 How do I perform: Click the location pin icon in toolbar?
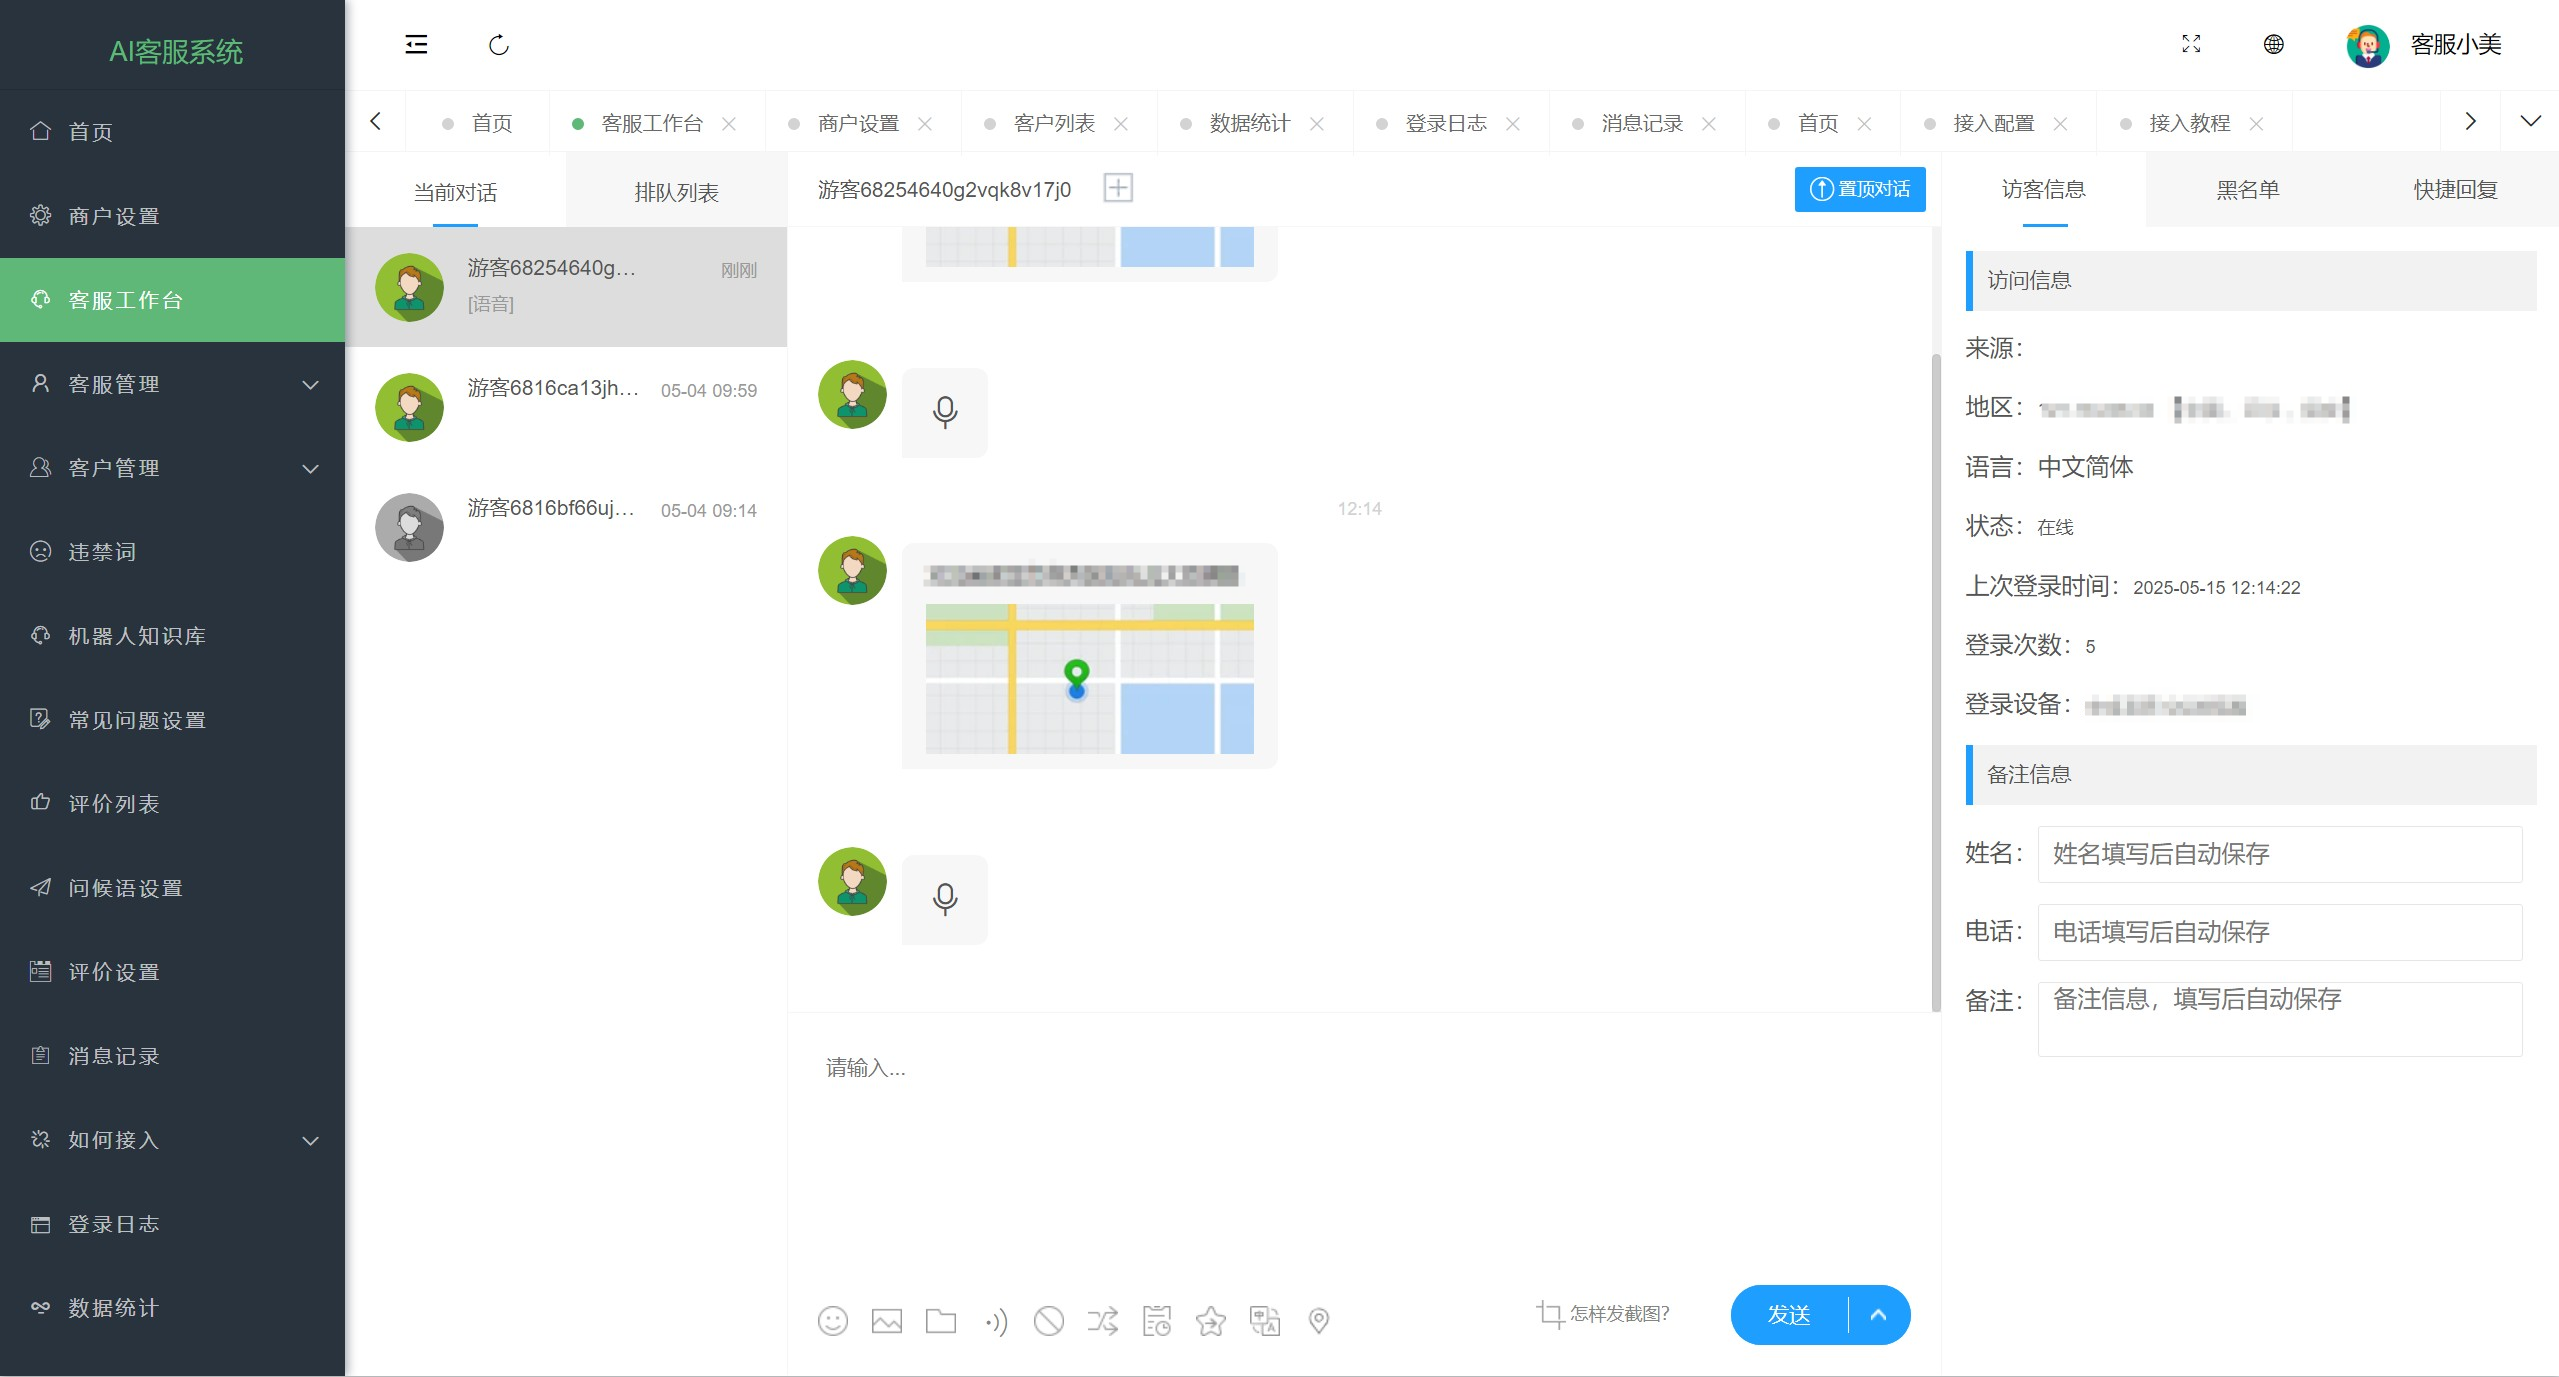[x=1318, y=1321]
